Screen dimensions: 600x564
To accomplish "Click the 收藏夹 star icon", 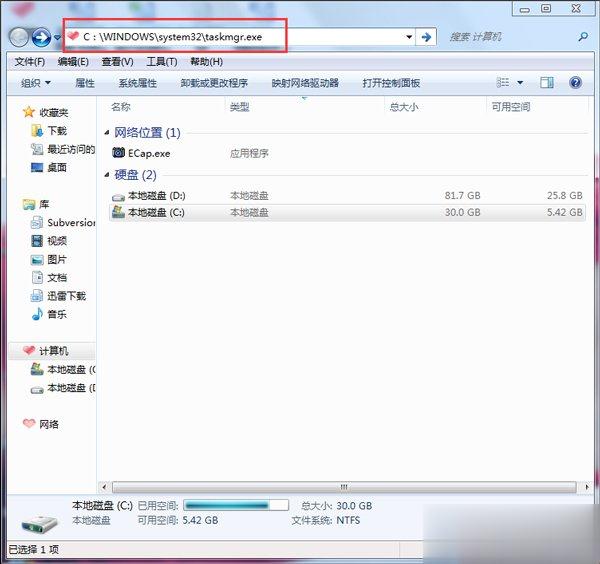I will click(x=29, y=112).
